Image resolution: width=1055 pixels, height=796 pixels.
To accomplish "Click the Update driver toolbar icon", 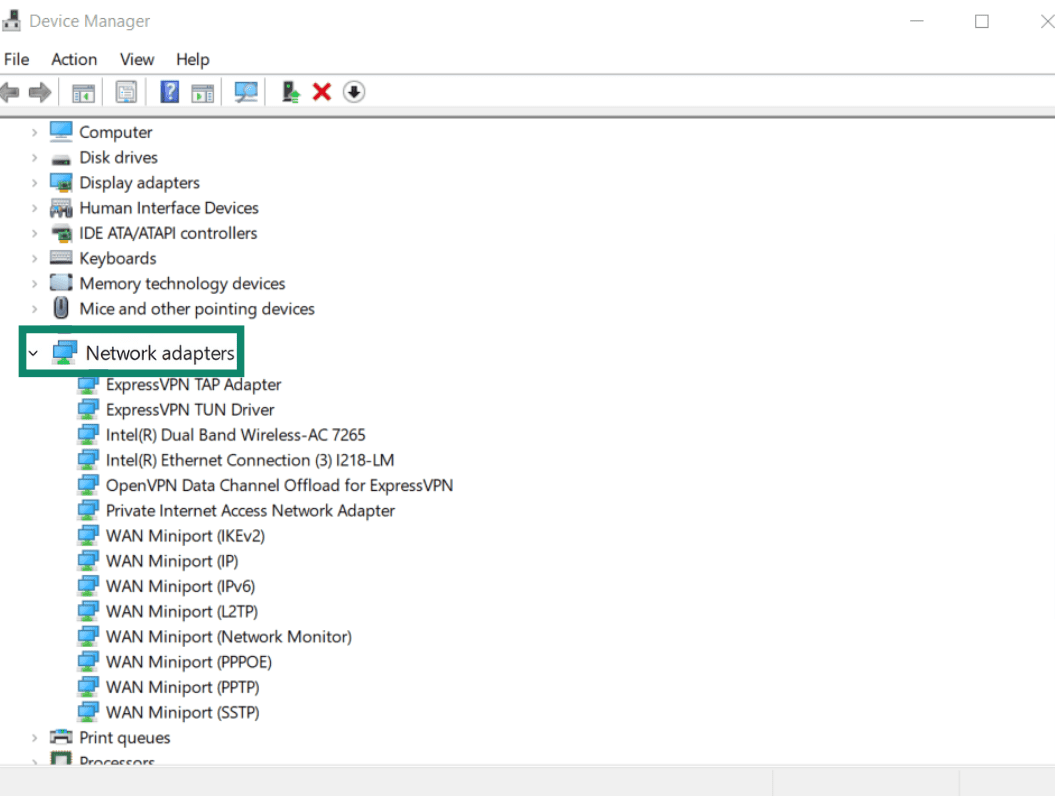I will [x=290, y=91].
